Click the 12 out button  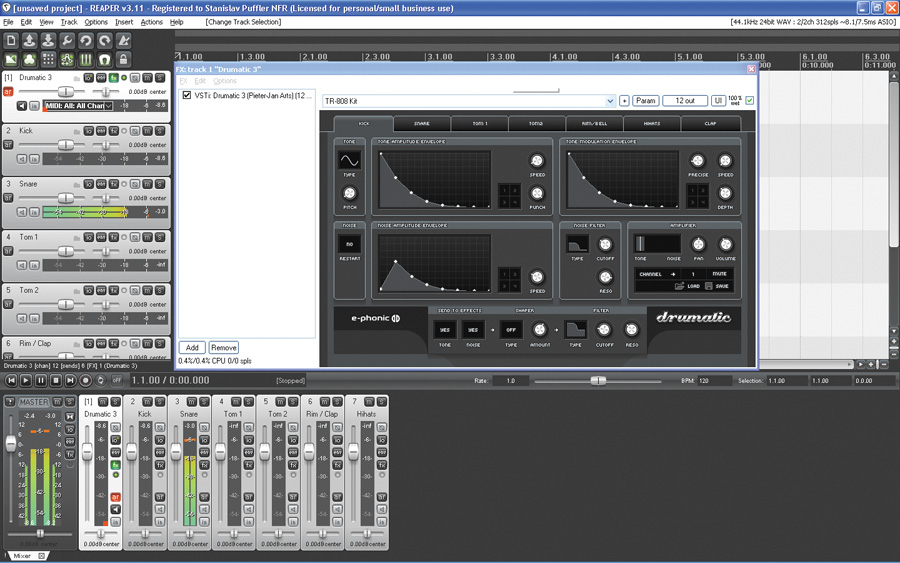(685, 100)
